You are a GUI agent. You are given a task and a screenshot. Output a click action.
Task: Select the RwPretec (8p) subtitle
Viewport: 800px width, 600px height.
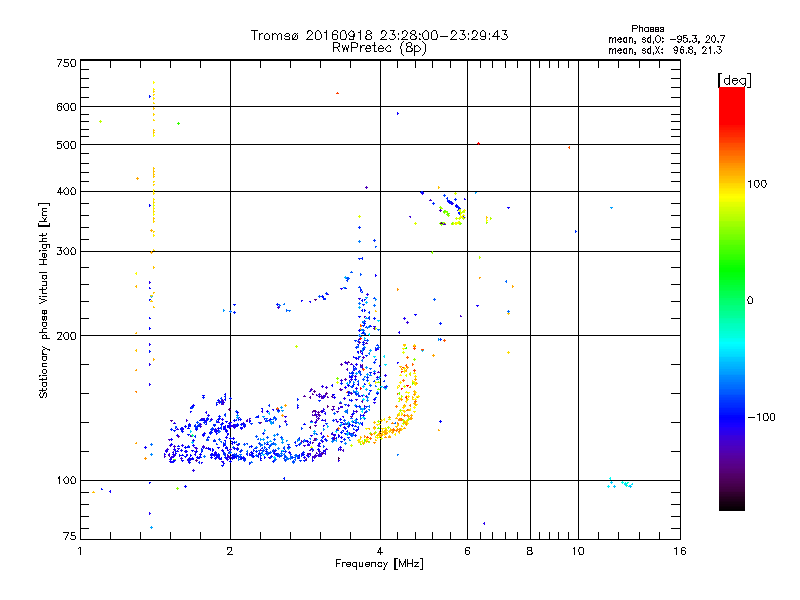379,48
